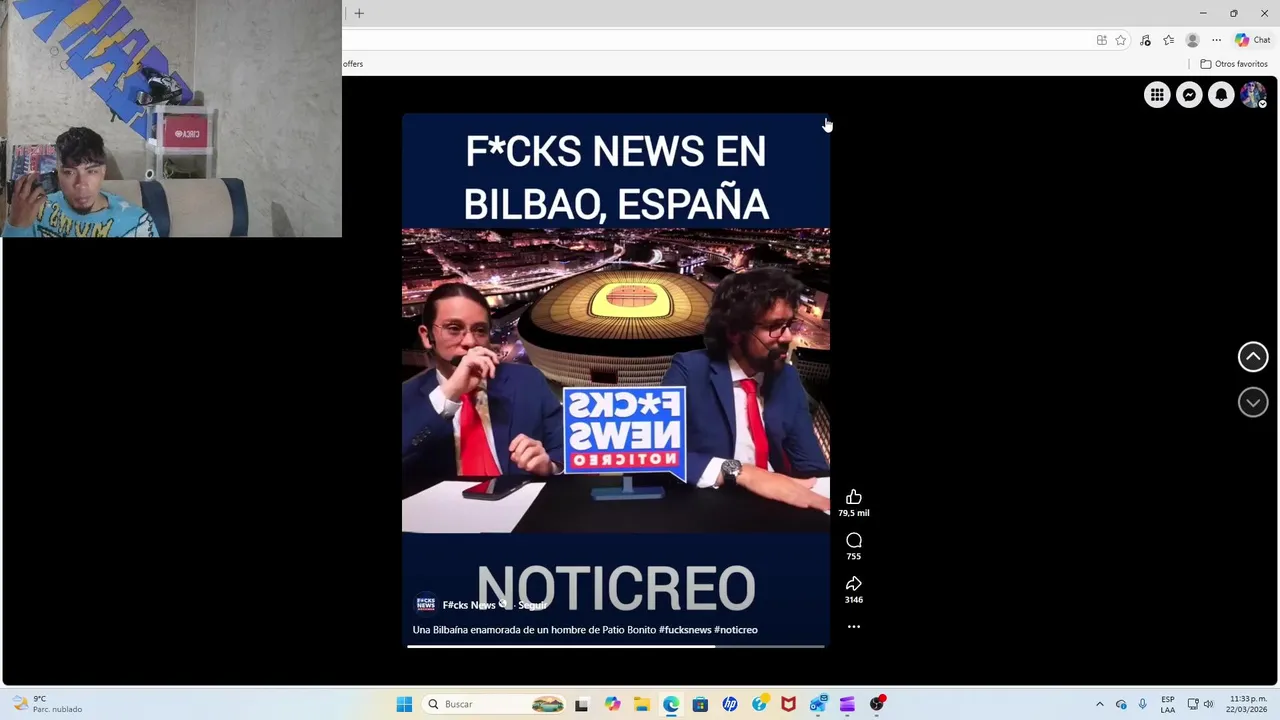The width and height of the screenshot is (1280, 720).
Task: Open the reel comments (755)
Action: click(853, 540)
